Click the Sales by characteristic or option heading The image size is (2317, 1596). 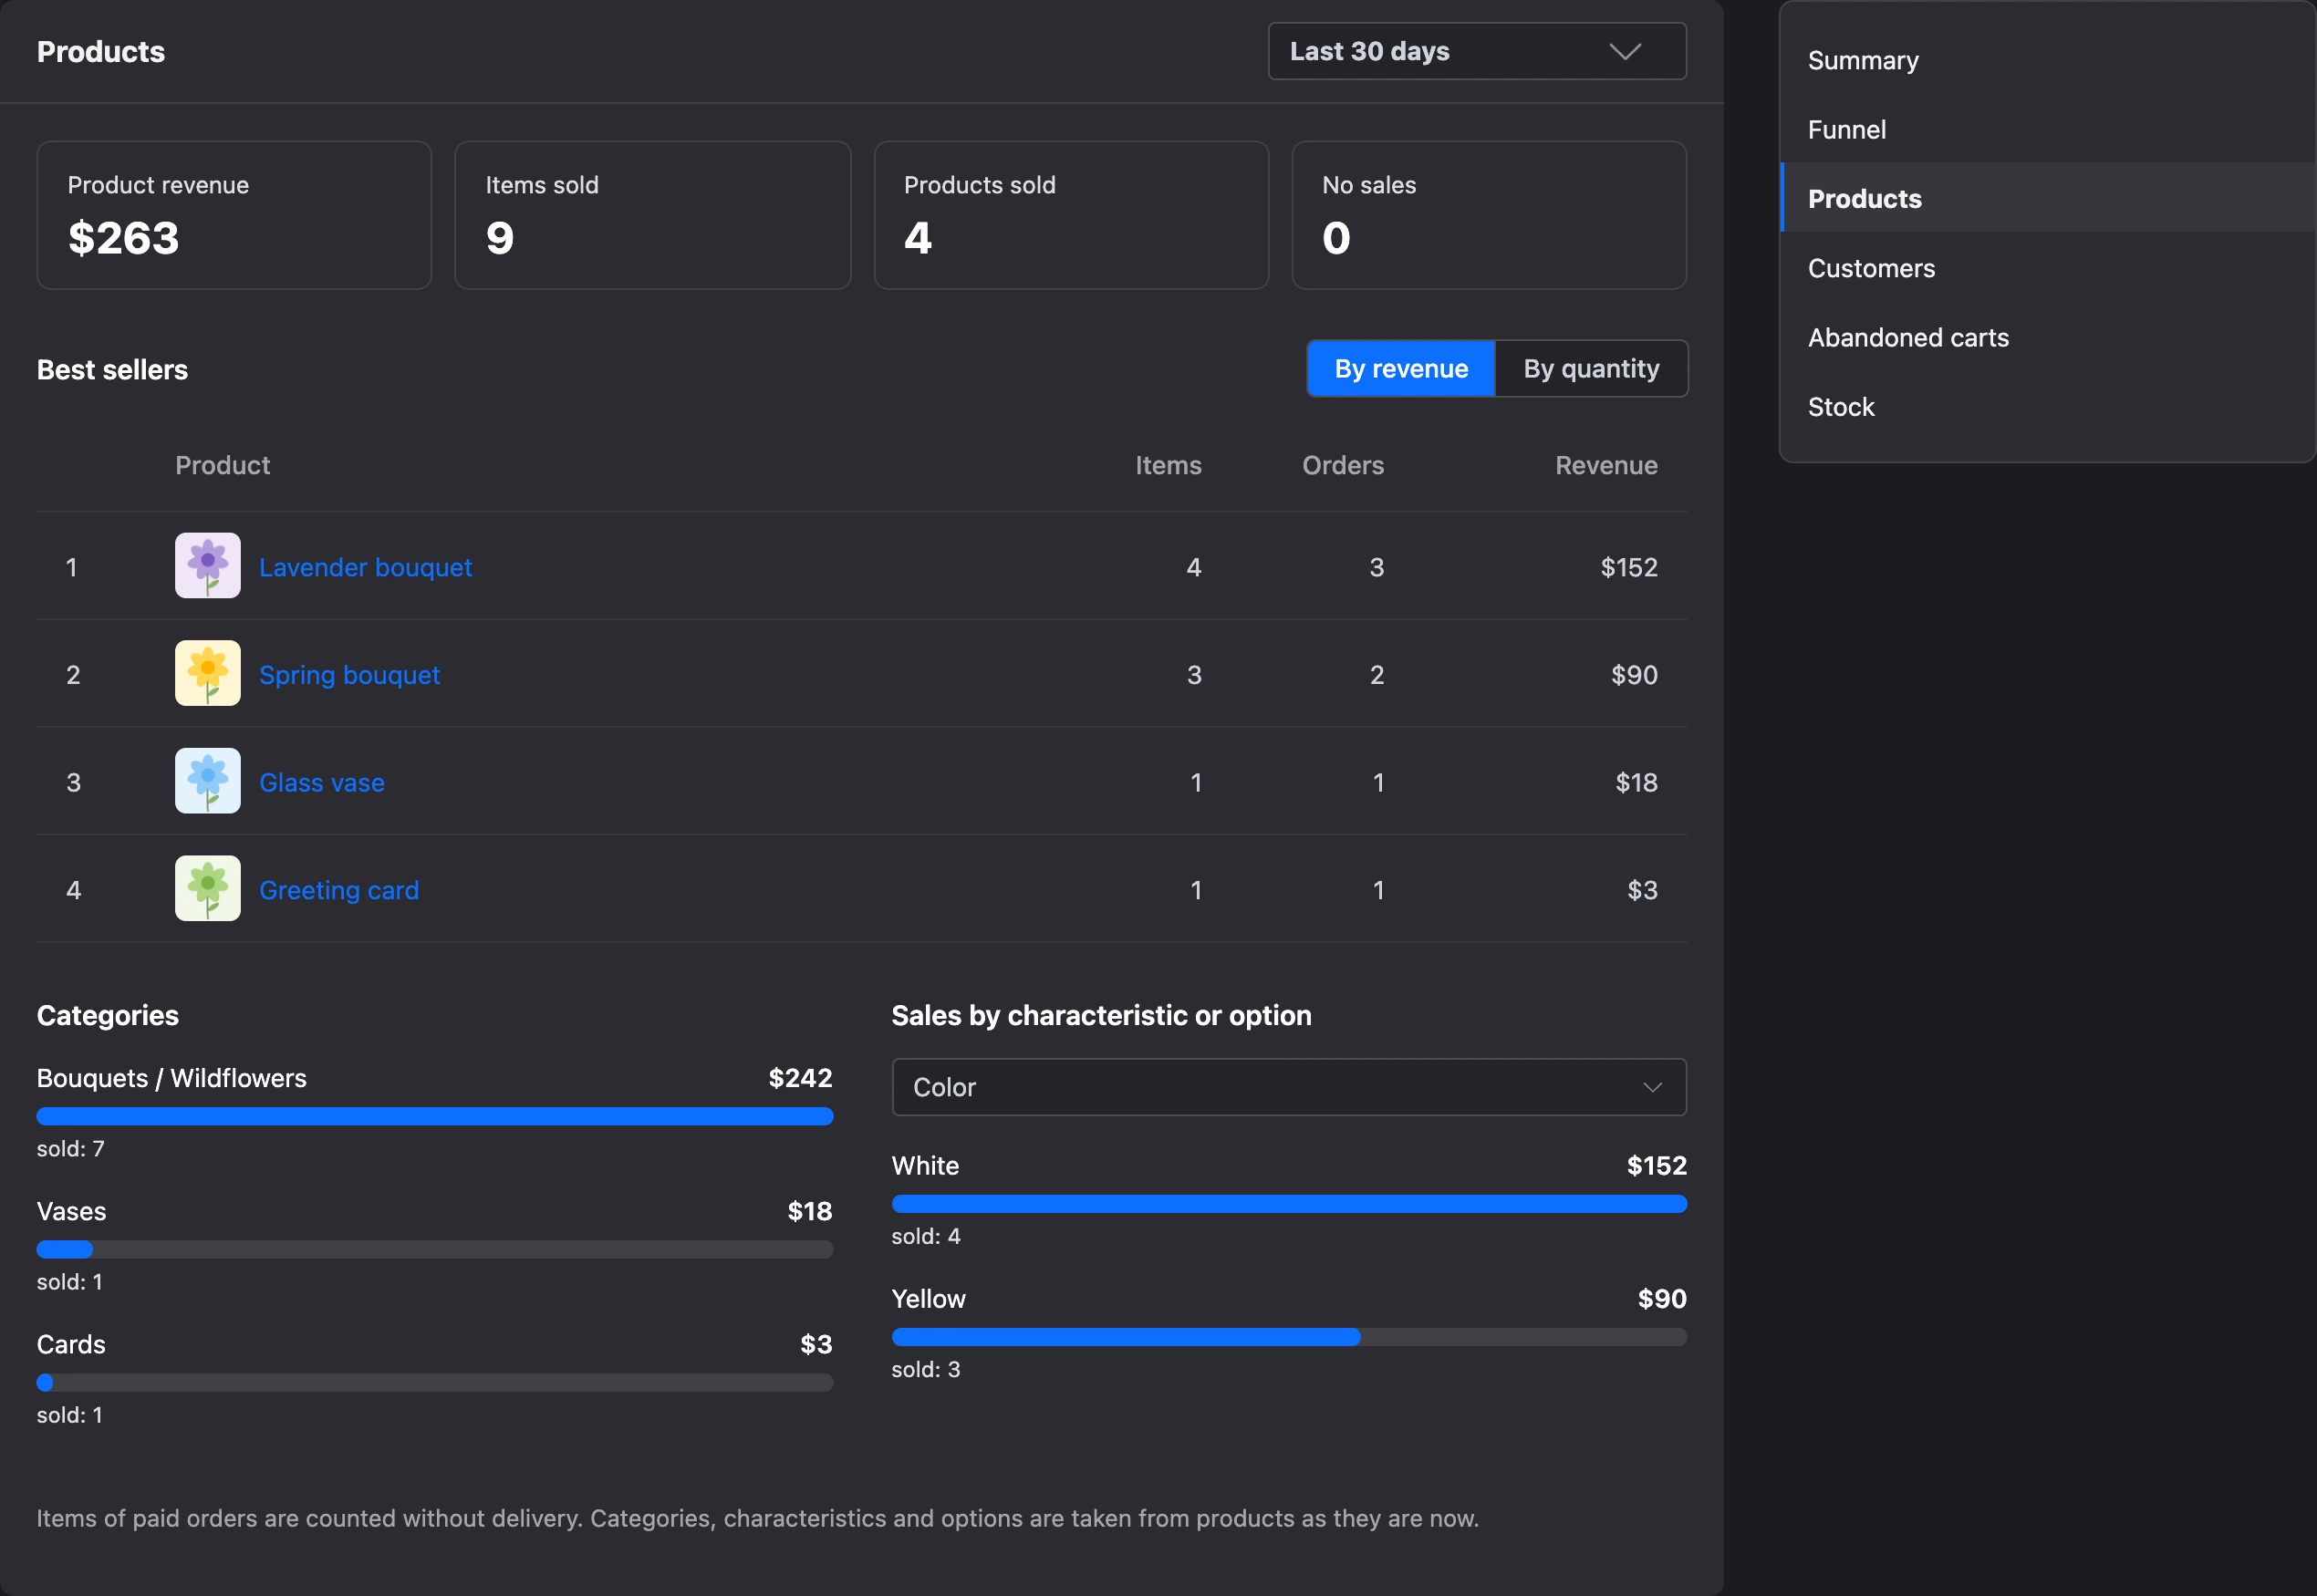(1101, 1015)
